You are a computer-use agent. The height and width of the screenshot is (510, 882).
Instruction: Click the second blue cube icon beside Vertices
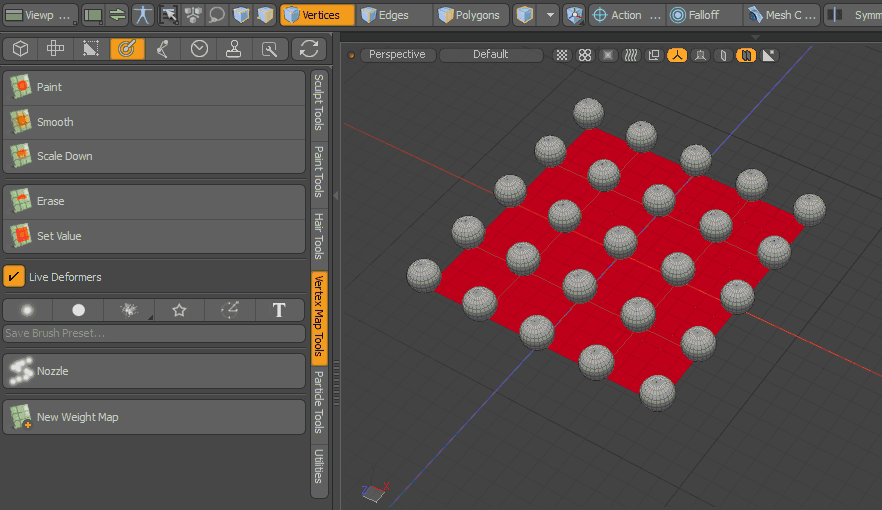265,15
